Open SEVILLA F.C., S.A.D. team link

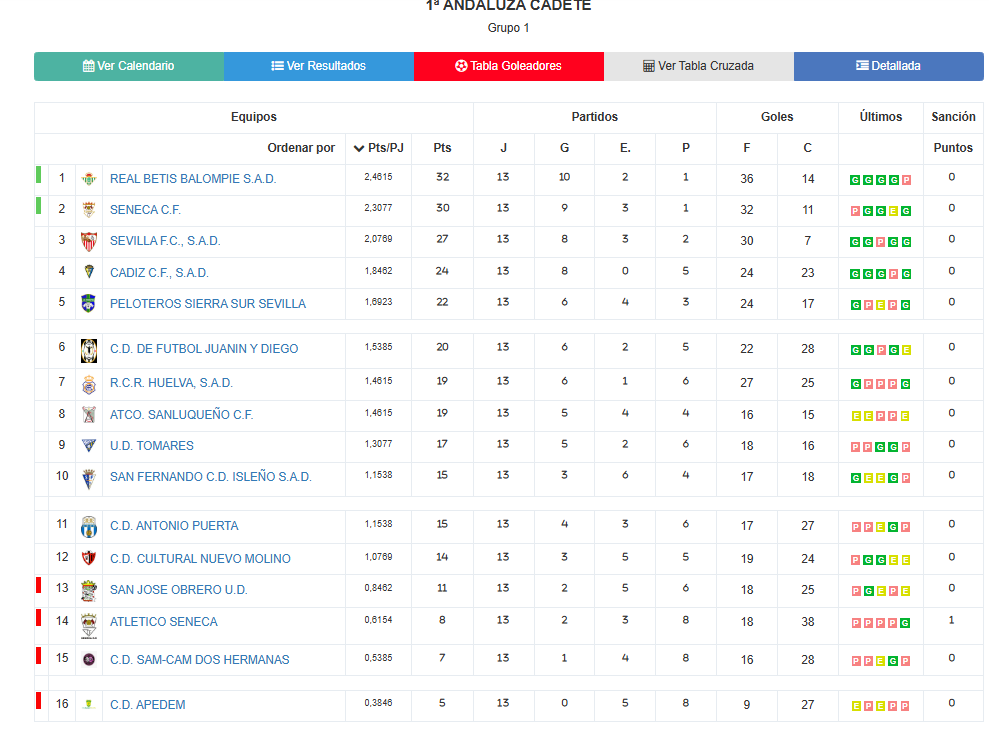(x=165, y=241)
